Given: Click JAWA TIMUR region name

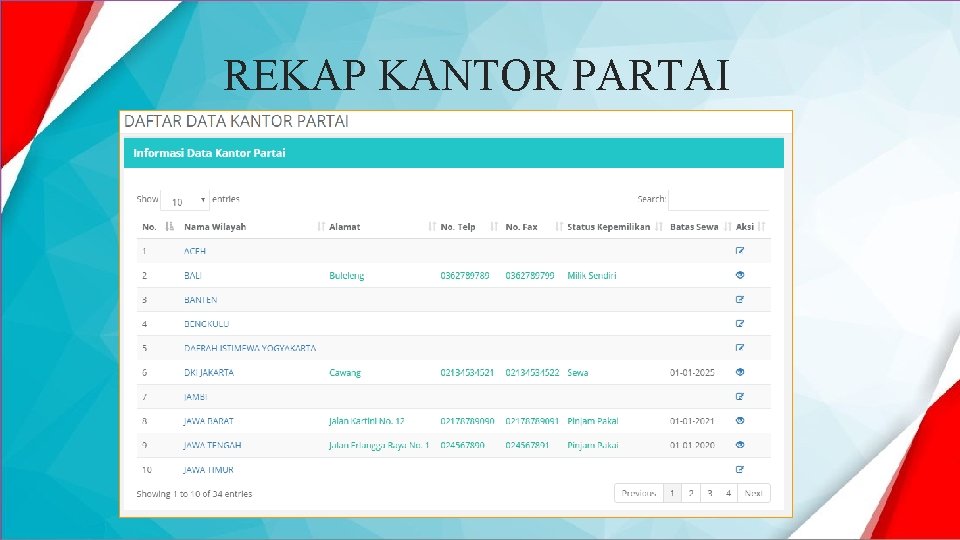Looking at the screenshot, I should tap(208, 470).
